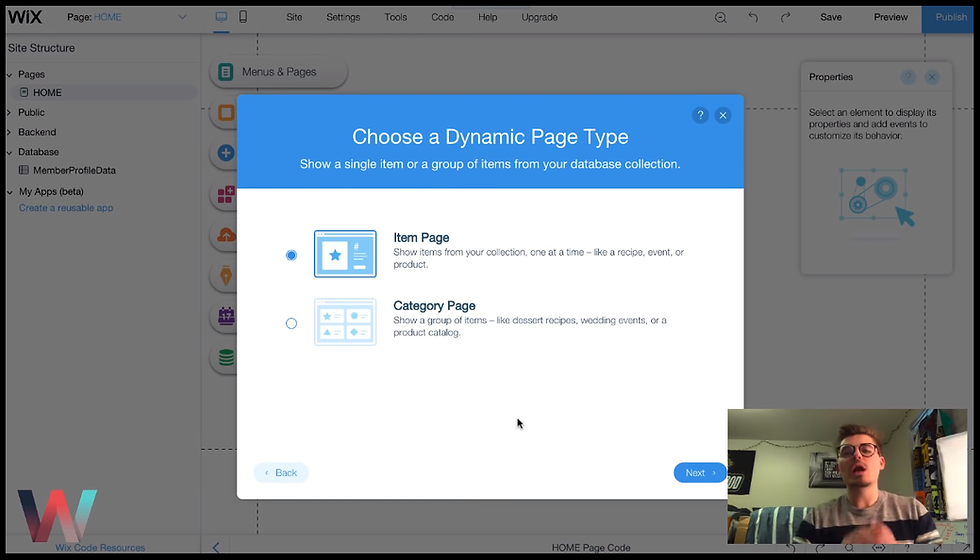980x560 pixels.
Task: Open the Help menu
Action: point(488,17)
